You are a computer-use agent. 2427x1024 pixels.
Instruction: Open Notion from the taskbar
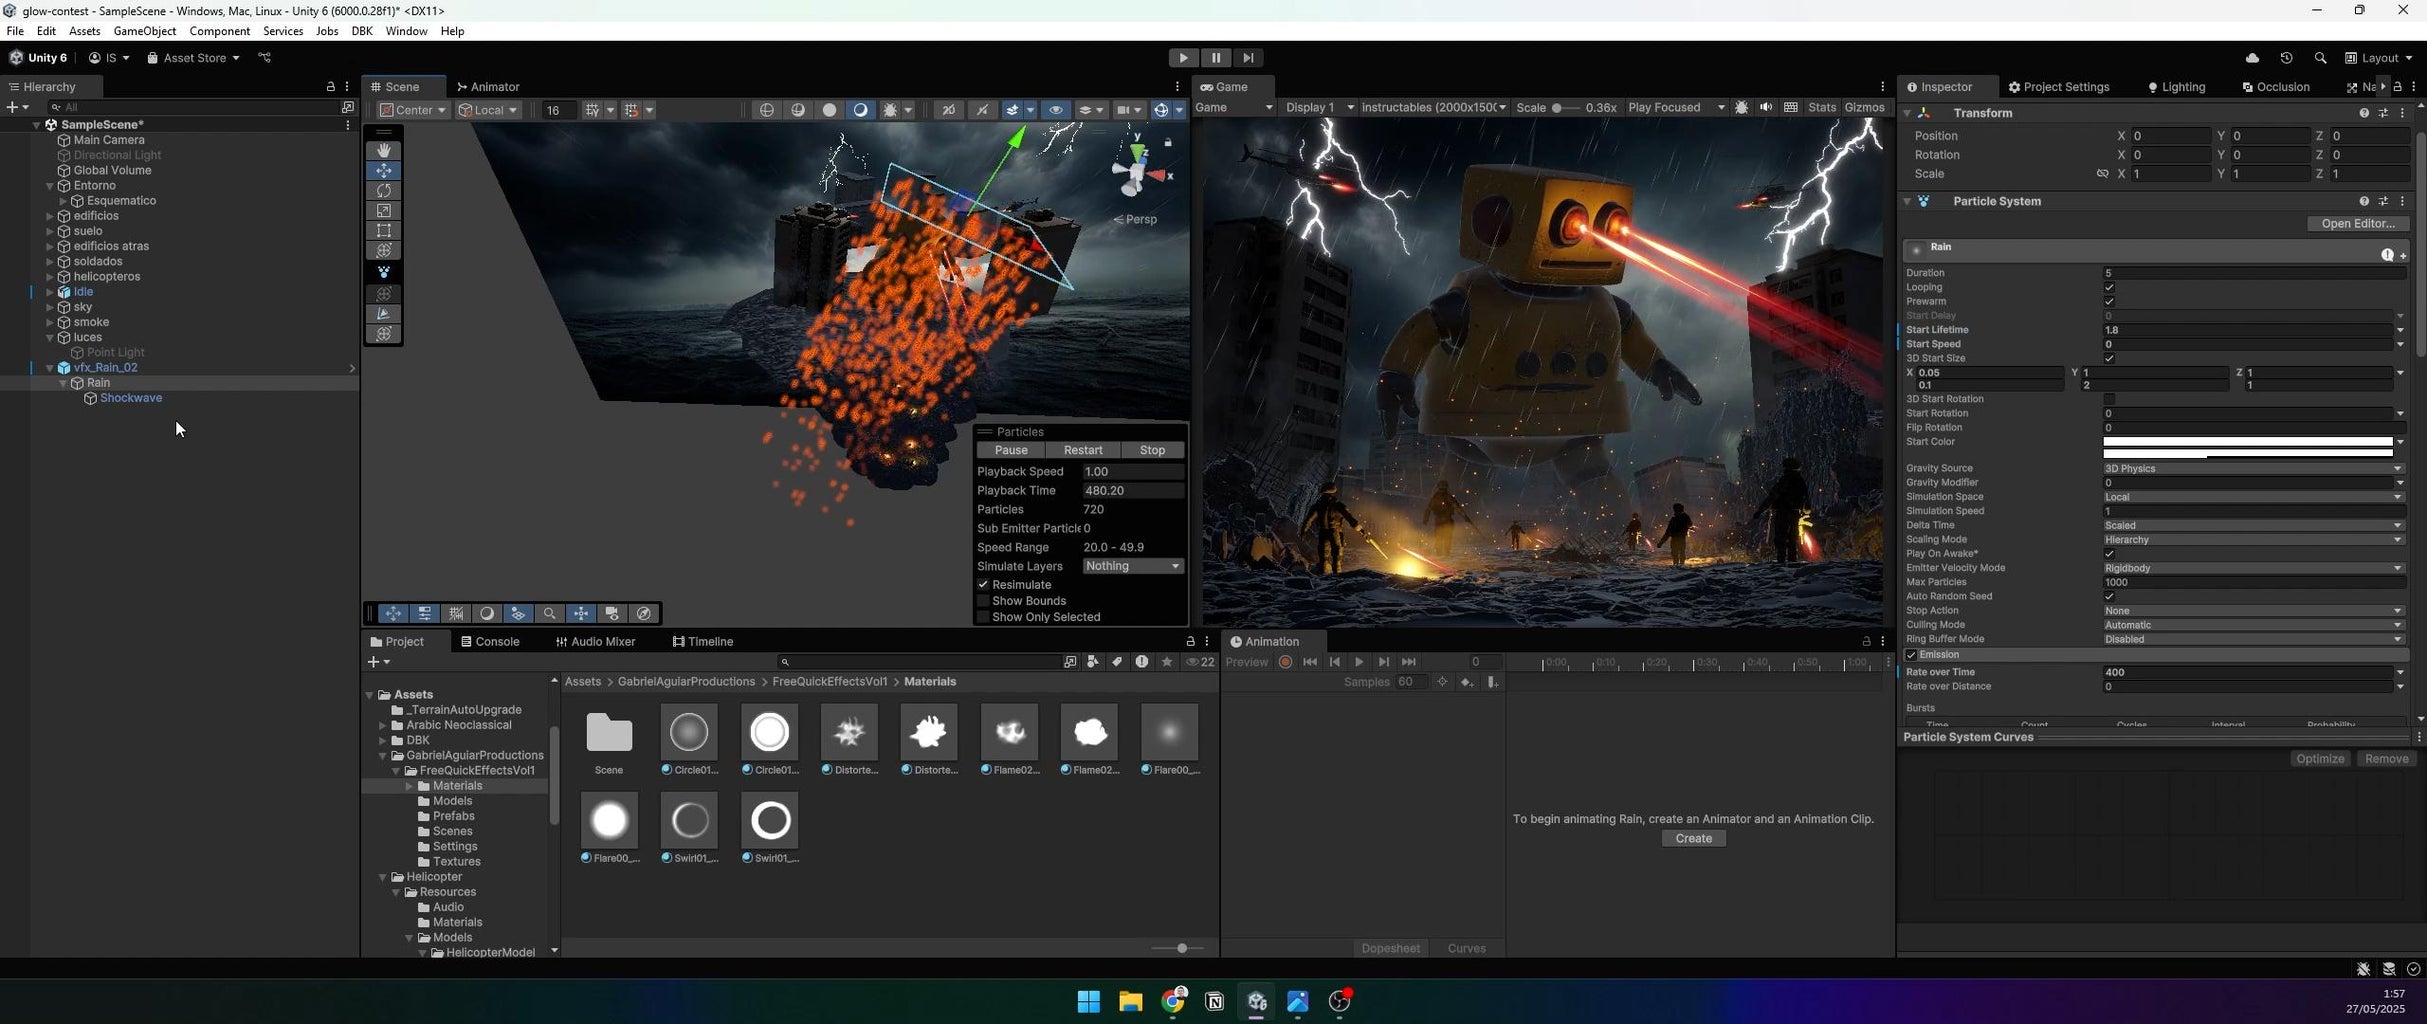coord(1215,1001)
